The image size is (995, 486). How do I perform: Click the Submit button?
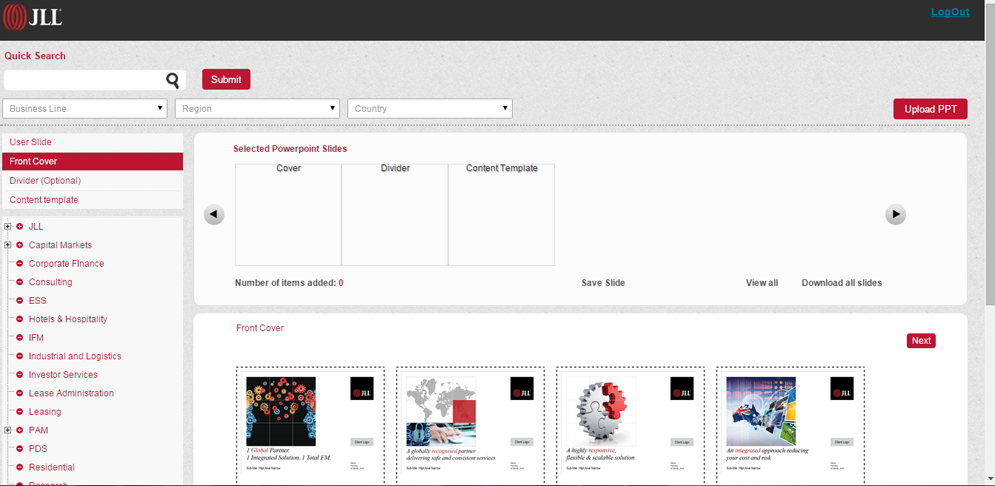click(x=227, y=79)
